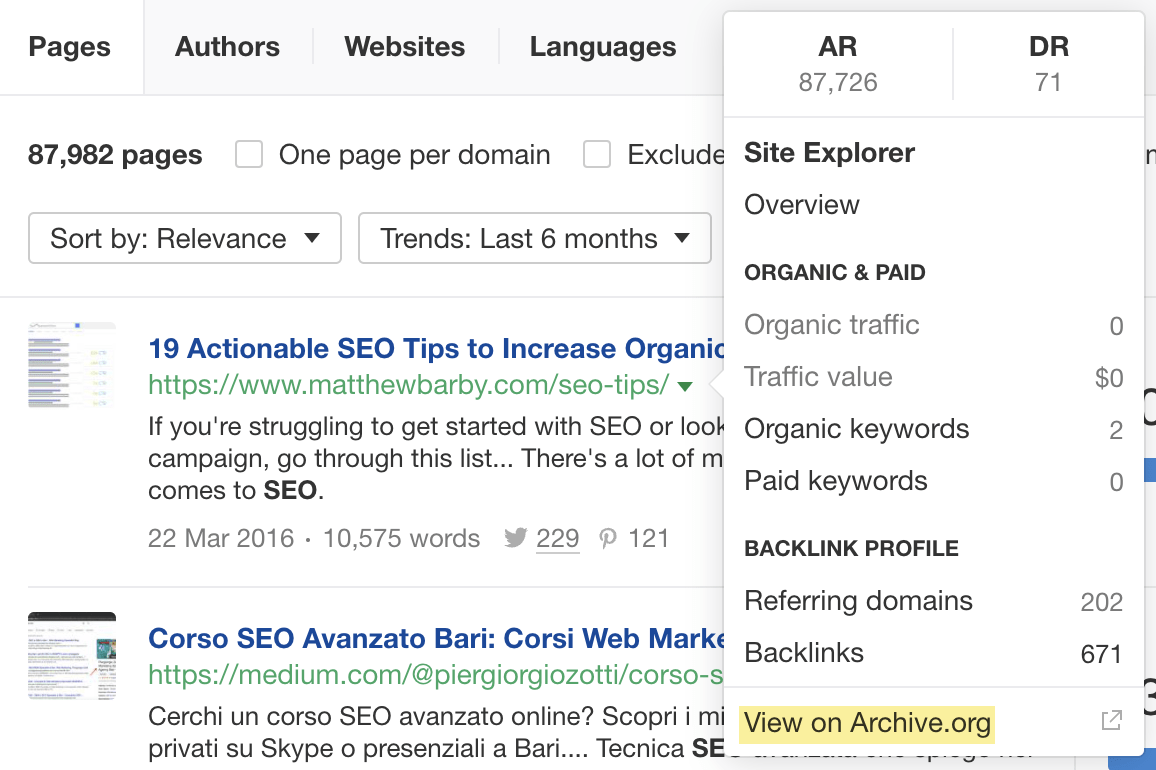This screenshot has height=770, width=1156.
Task: Click View on Archive.org link
Action: click(x=867, y=723)
